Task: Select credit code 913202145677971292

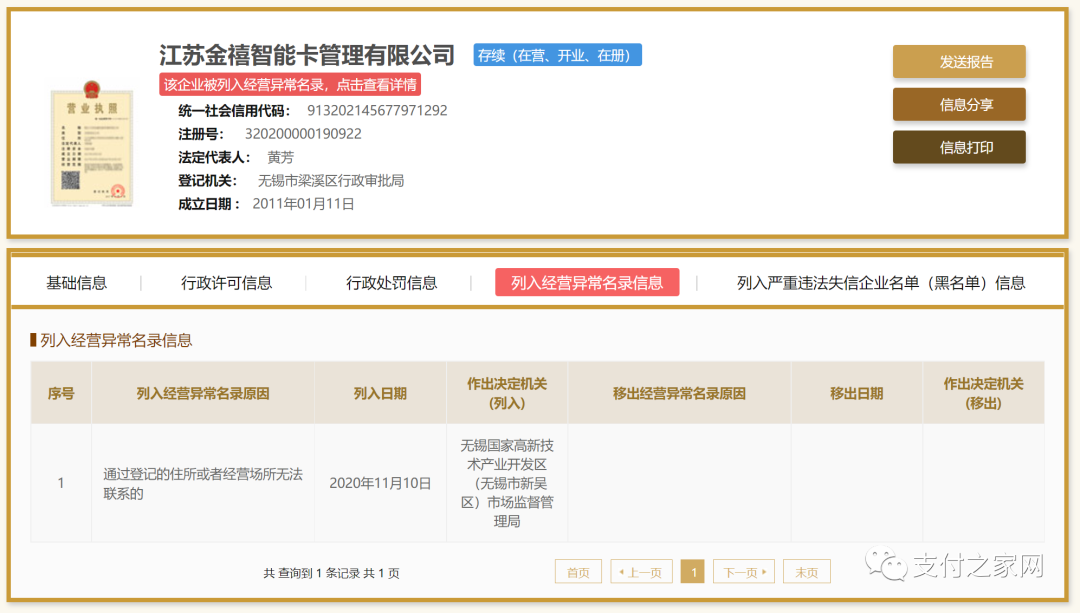Action: click(377, 110)
